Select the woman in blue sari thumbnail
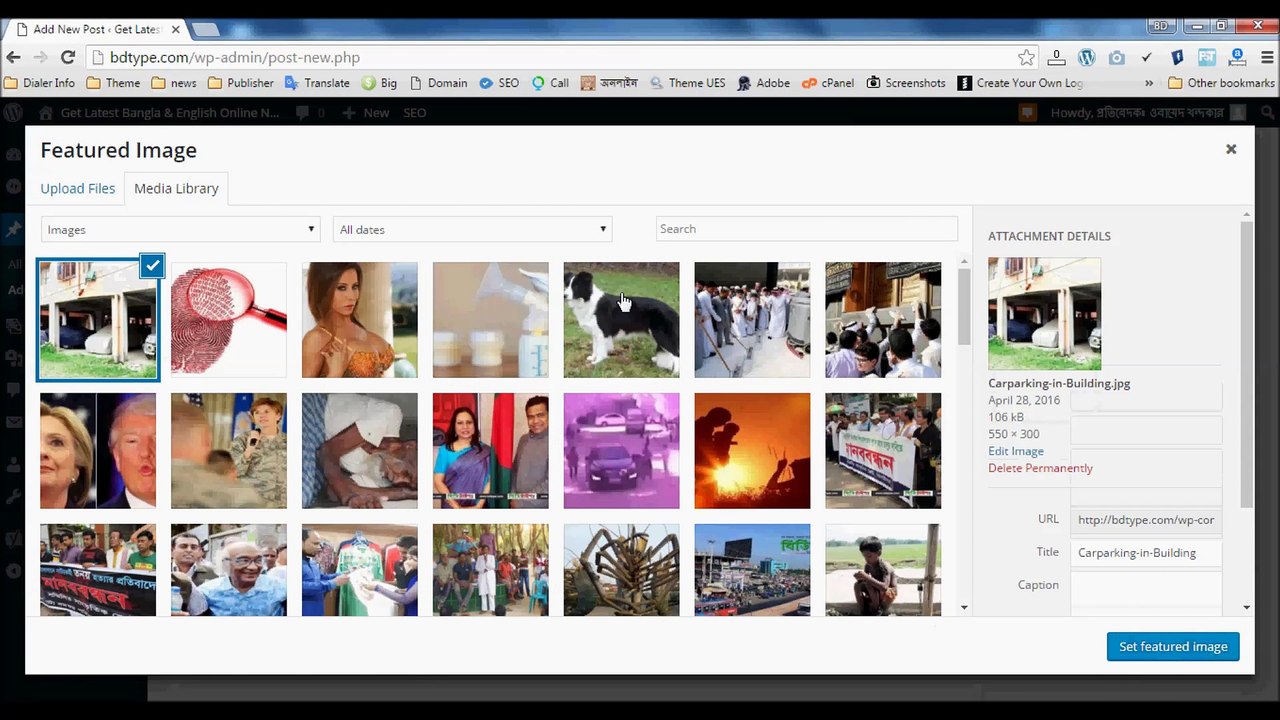 [x=491, y=451]
